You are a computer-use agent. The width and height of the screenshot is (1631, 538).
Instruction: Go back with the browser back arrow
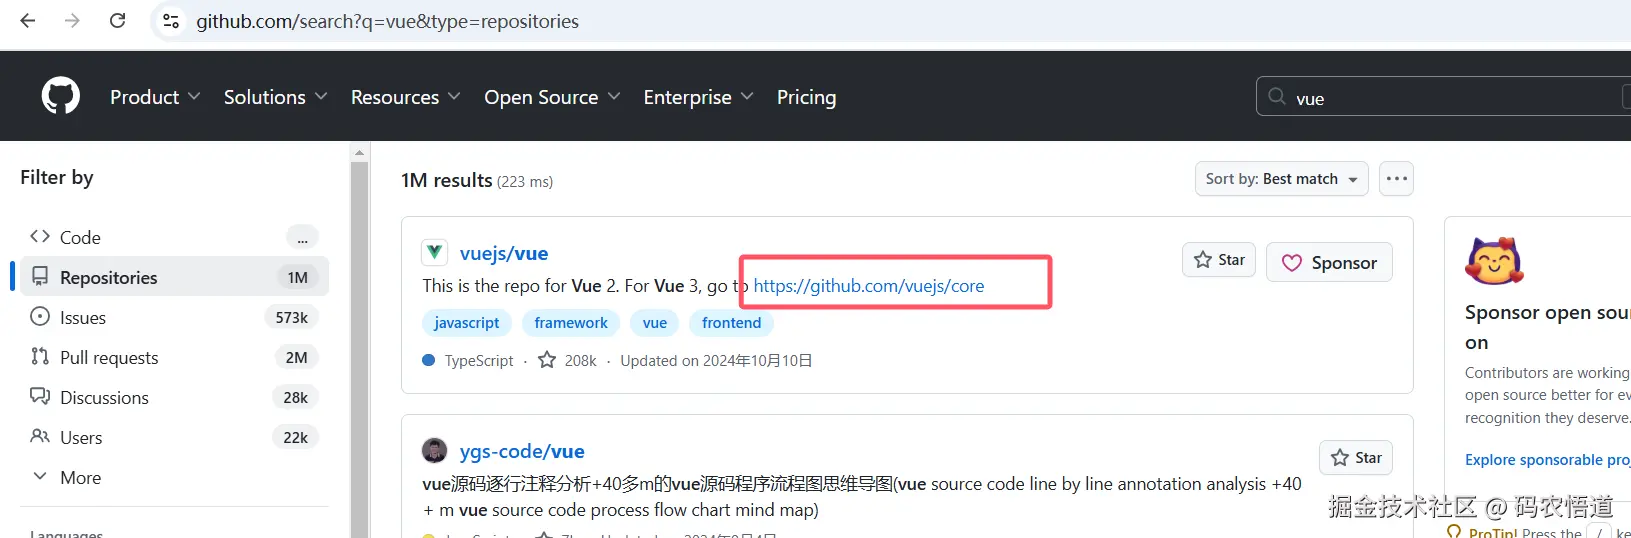(28, 21)
